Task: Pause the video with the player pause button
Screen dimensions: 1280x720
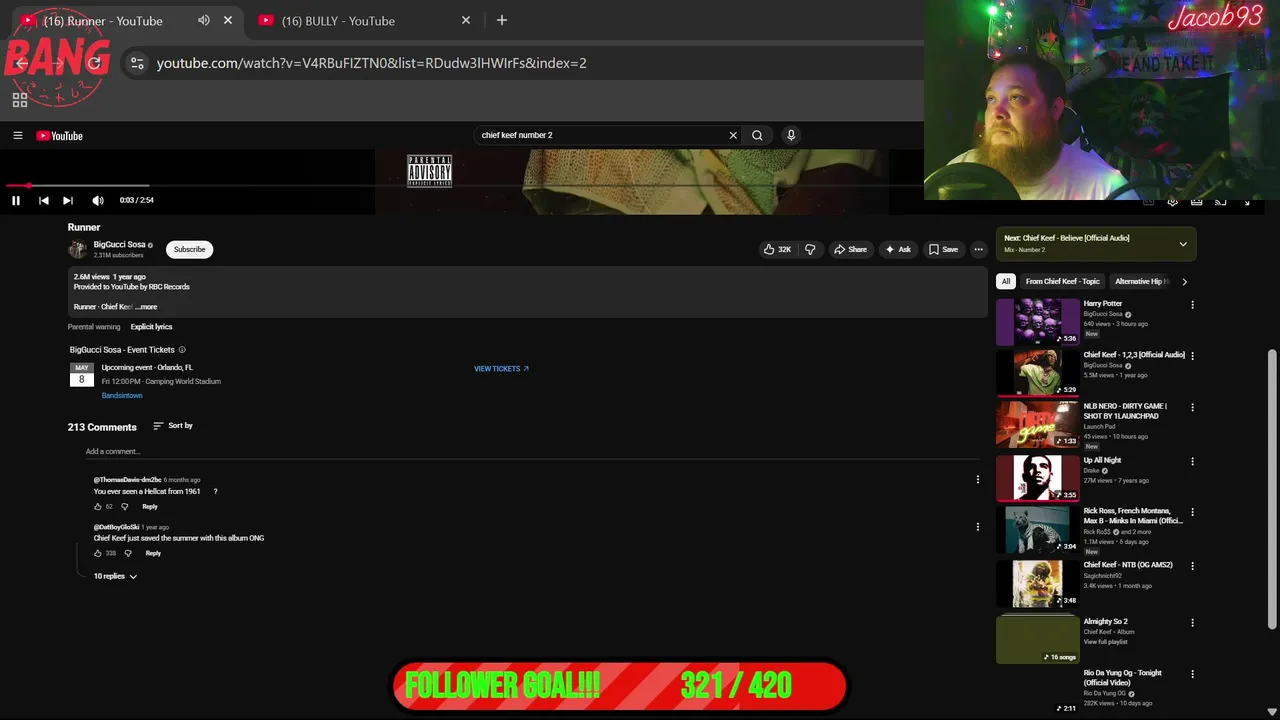Action: (16, 200)
